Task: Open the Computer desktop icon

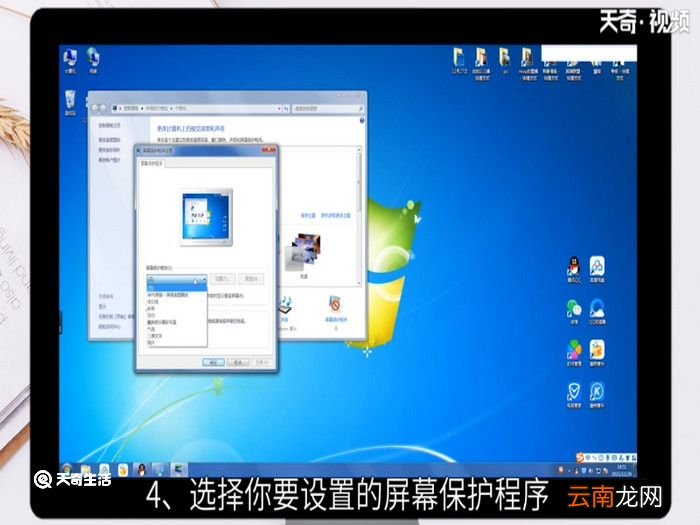Action: click(x=70, y=60)
